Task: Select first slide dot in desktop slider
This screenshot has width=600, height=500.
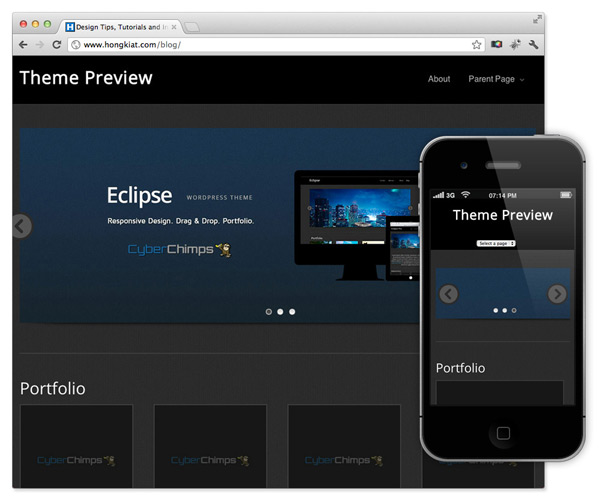Action: (269, 312)
